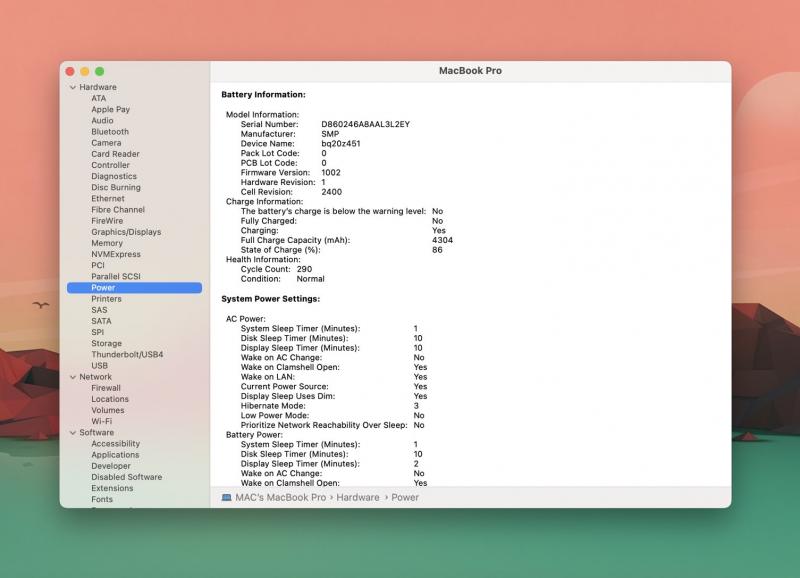Select Disc Burning in the sidebar

tap(116, 188)
